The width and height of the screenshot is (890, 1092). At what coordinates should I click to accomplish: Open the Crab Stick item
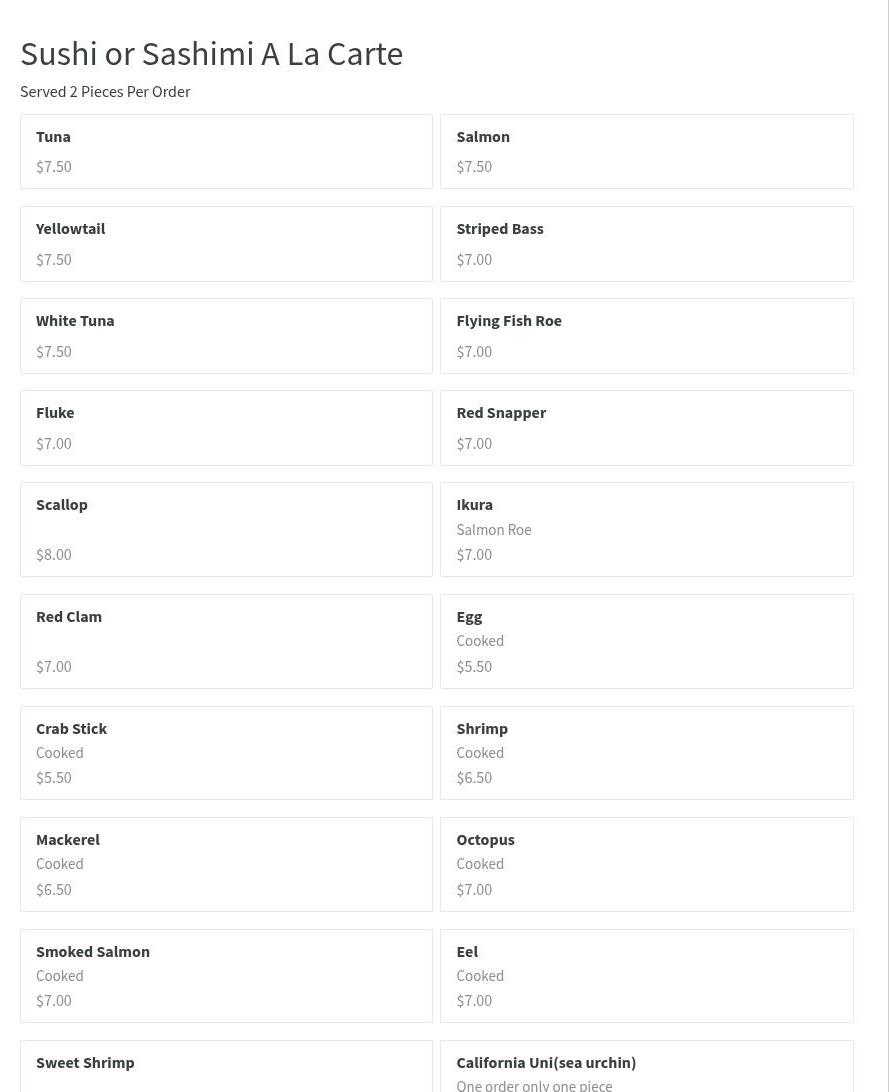pos(226,753)
